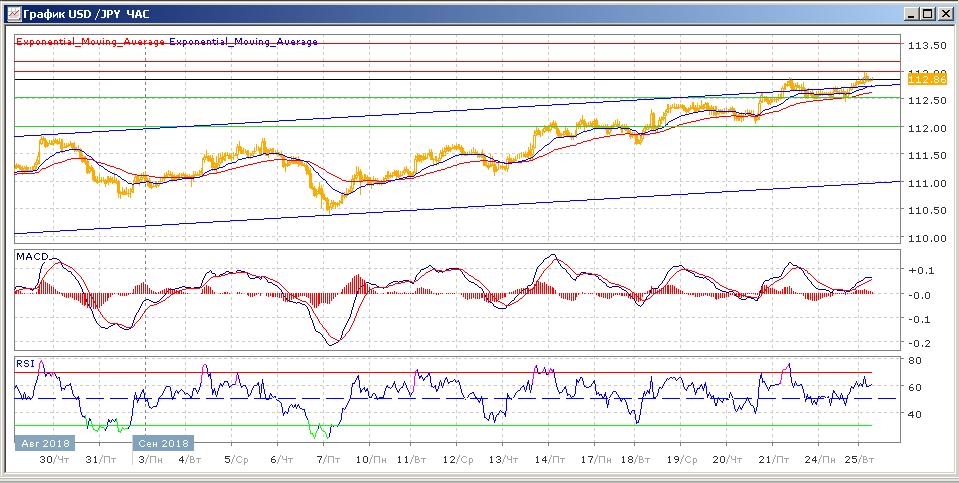This screenshot has width=959, height=483.
Task: Click the chart icon in the title bar
Action: (x=13, y=13)
